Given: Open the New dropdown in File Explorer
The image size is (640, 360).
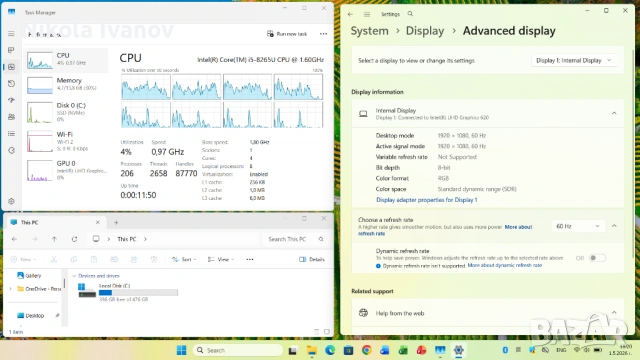Looking at the screenshot, I should 23,260.
